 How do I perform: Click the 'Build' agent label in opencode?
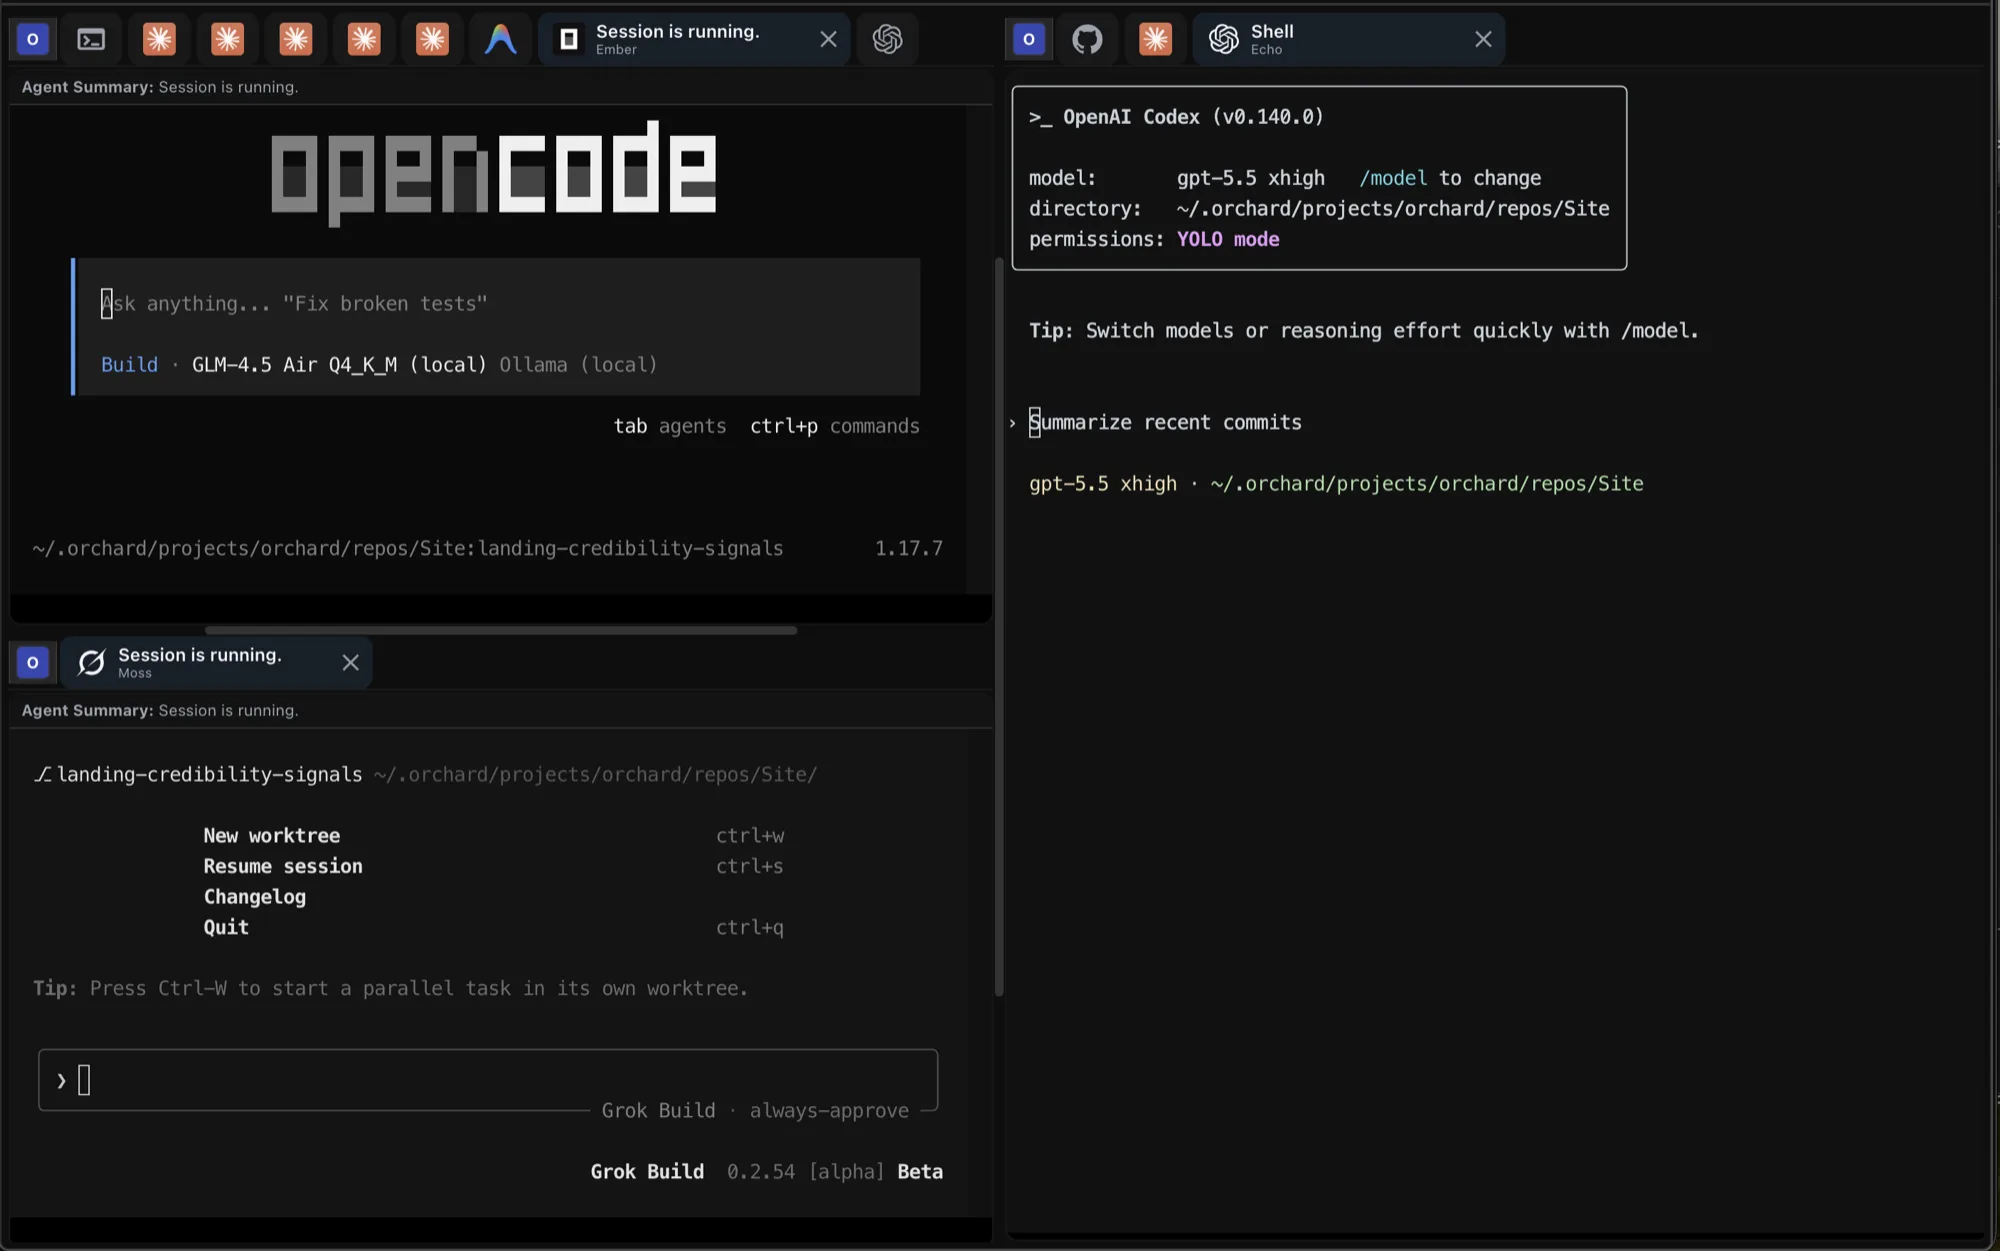point(129,364)
